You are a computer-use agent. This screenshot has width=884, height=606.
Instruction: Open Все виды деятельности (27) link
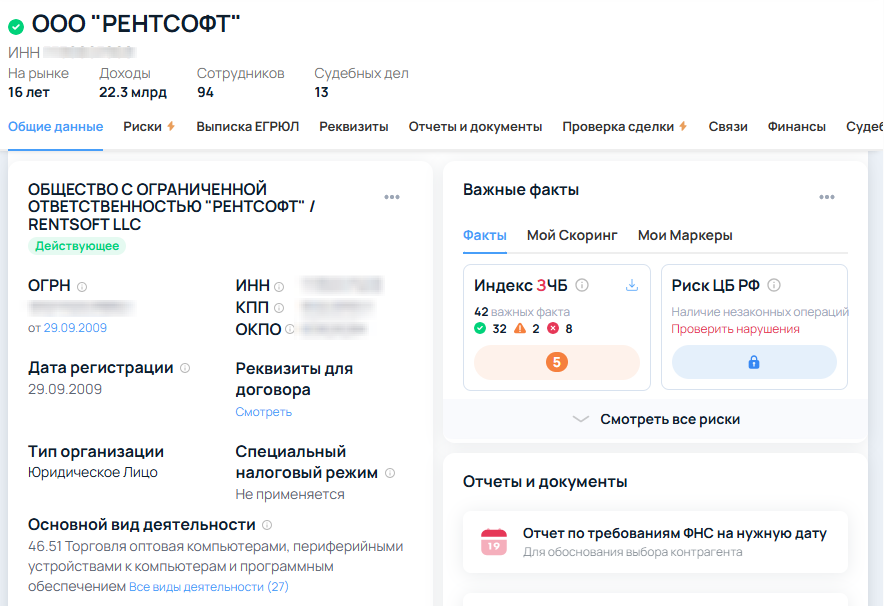tap(209, 587)
